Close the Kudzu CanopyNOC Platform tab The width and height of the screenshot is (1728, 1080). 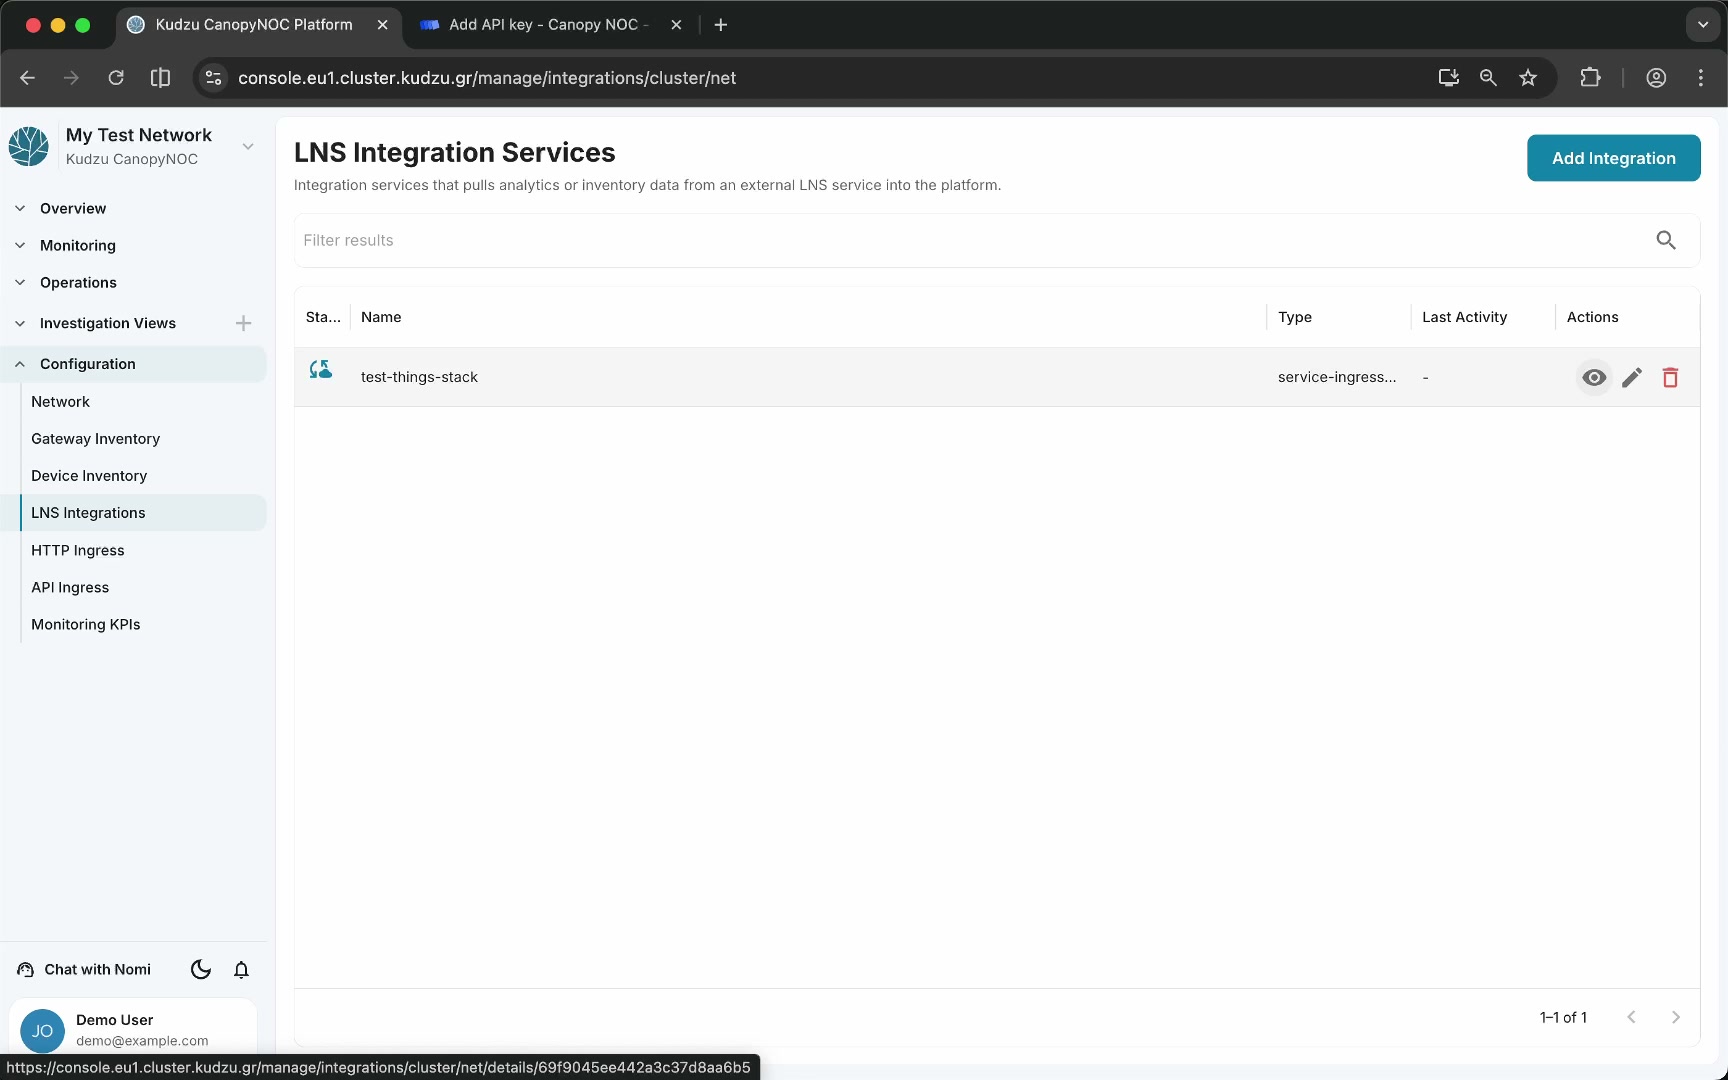point(382,25)
